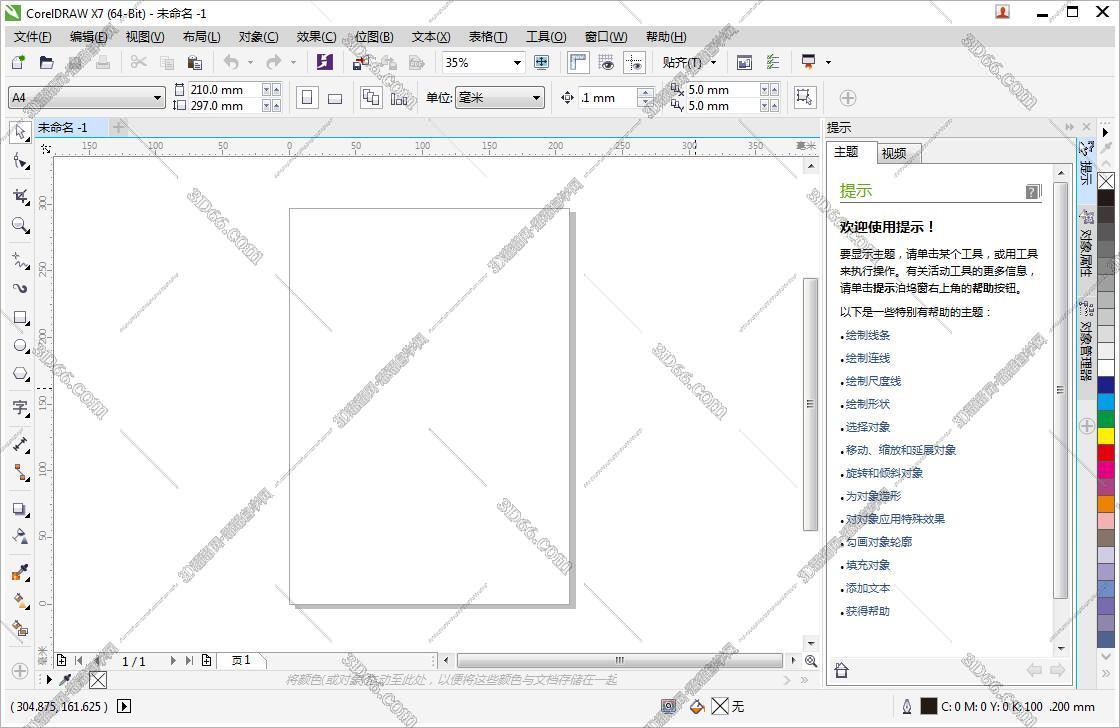Viewport: 1120px width, 728px height.
Task: Select the Text tool (字)
Action: 20,408
